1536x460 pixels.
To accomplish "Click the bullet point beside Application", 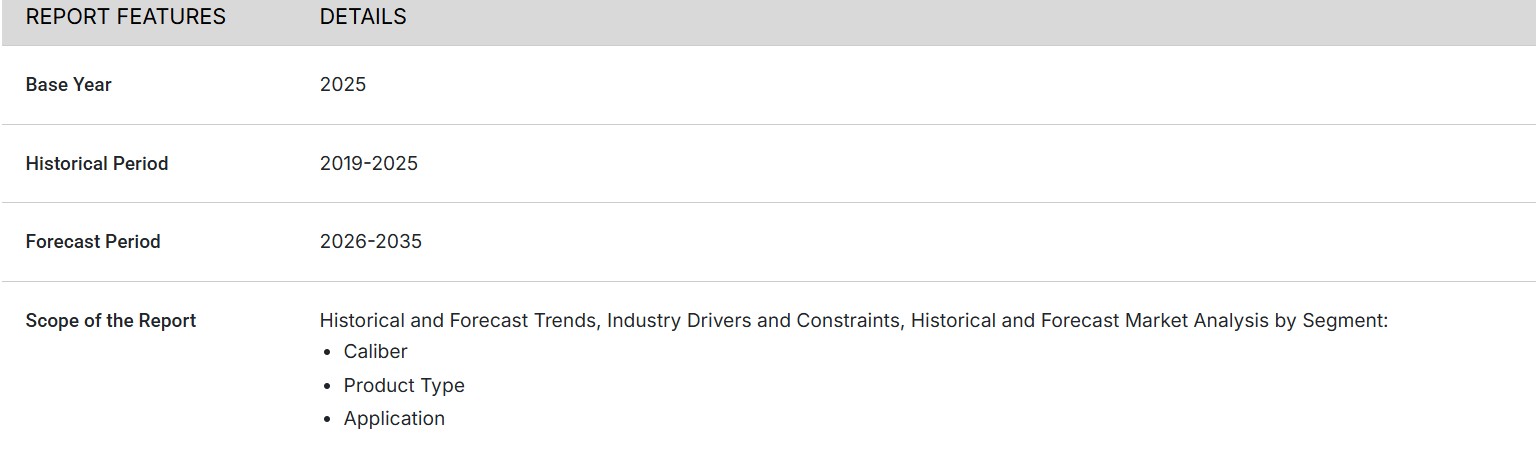I will (327, 420).
